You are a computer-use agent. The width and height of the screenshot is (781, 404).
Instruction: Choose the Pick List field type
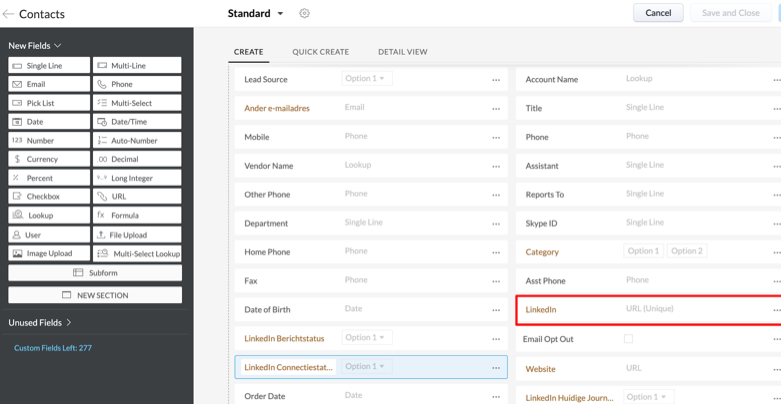pyautogui.click(x=49, y=103)
